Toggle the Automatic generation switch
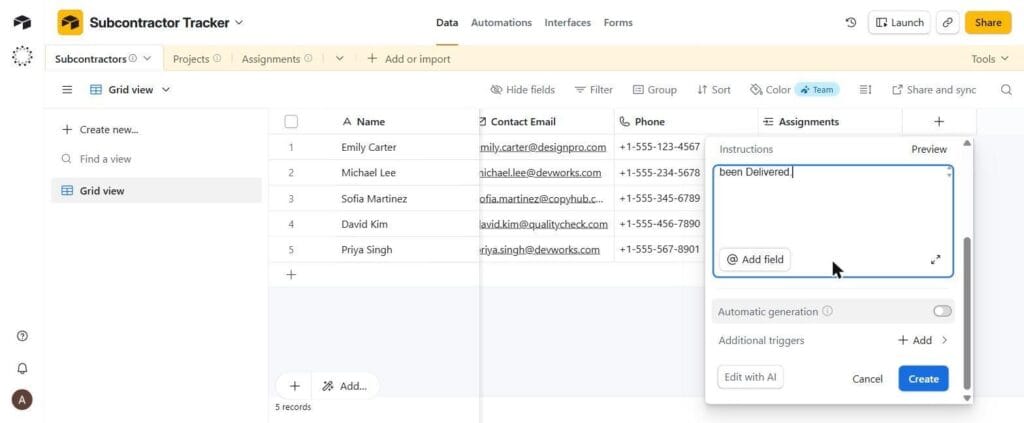This screenshot has height=423, width=1024. [942, 311]
